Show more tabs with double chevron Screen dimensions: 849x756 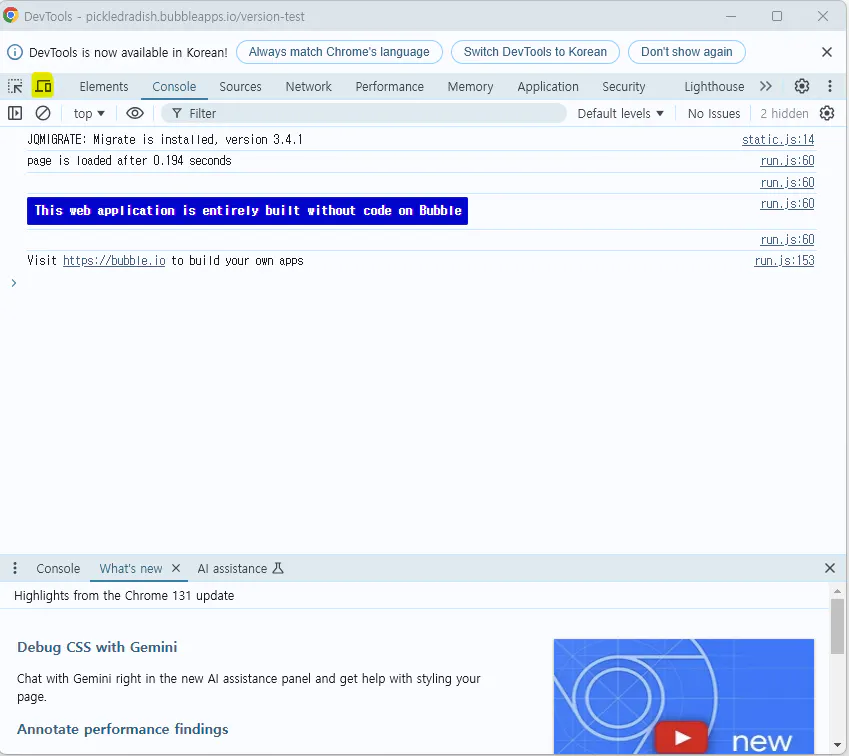click(x=766, y=86)
